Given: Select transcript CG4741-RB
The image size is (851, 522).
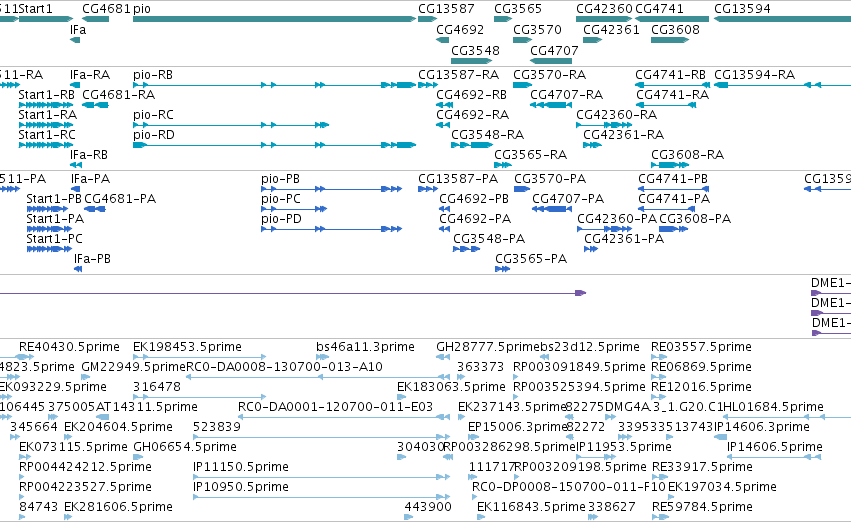Looking at the screenshot, I should [x=672, y=85].
